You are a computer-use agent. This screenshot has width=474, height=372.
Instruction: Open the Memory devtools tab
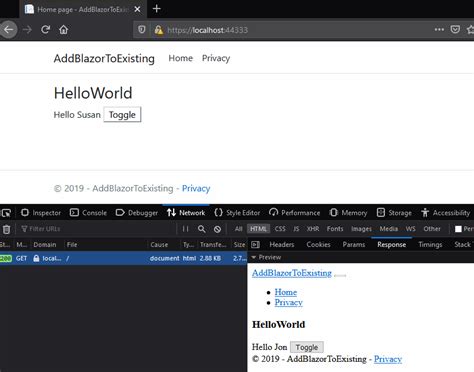(348, 213)
